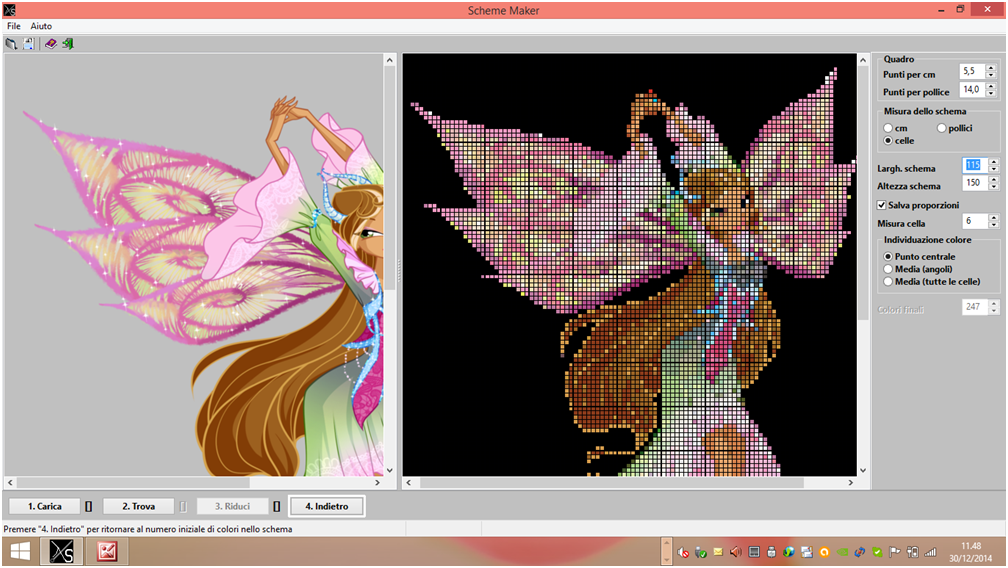Click the green exit door toolbar icon

click(68, 44)
